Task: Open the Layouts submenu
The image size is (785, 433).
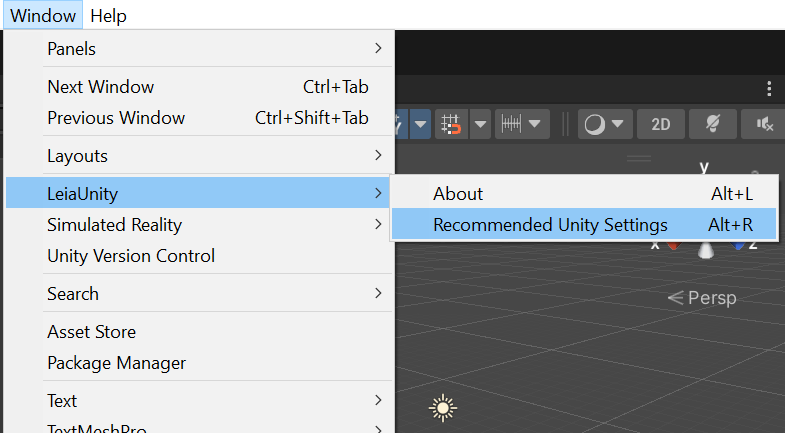Action: tap(199, 156)
